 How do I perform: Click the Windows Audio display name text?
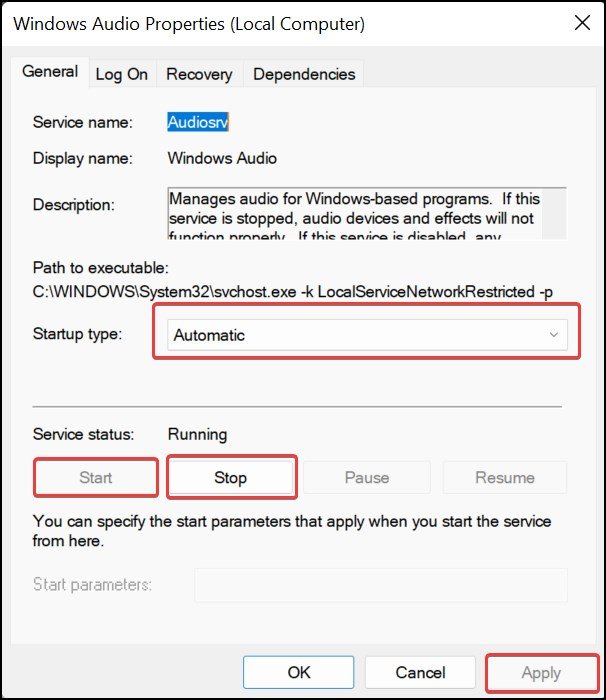tap(222, 158)
